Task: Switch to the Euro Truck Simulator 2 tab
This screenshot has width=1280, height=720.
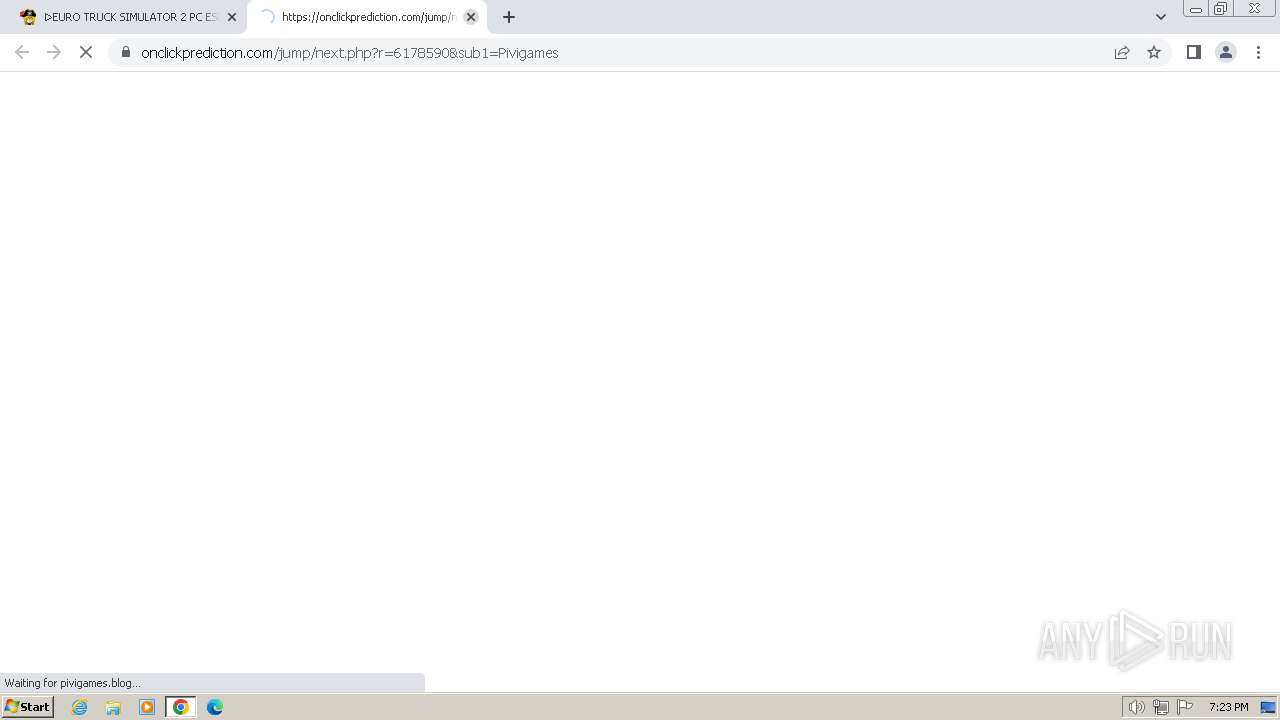Action: coord(120,17)
